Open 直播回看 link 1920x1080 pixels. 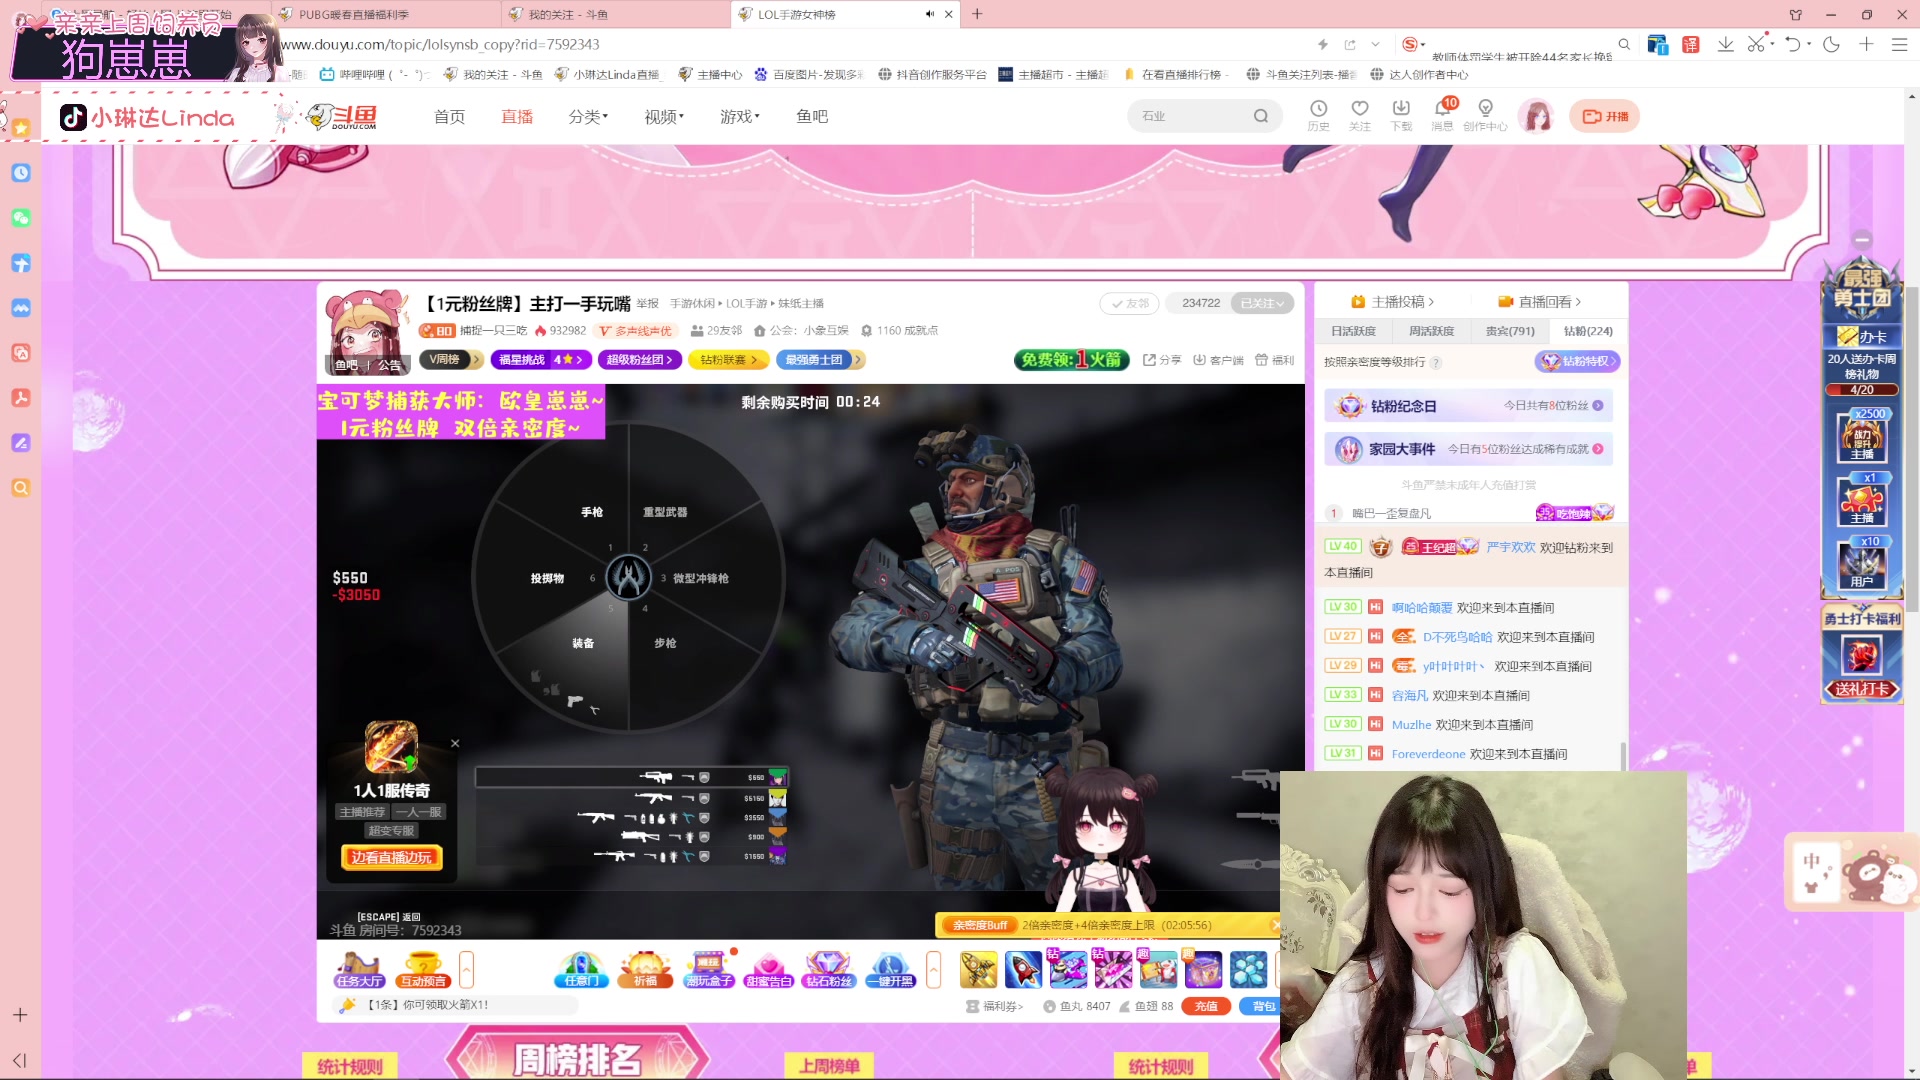[1539, 302]
